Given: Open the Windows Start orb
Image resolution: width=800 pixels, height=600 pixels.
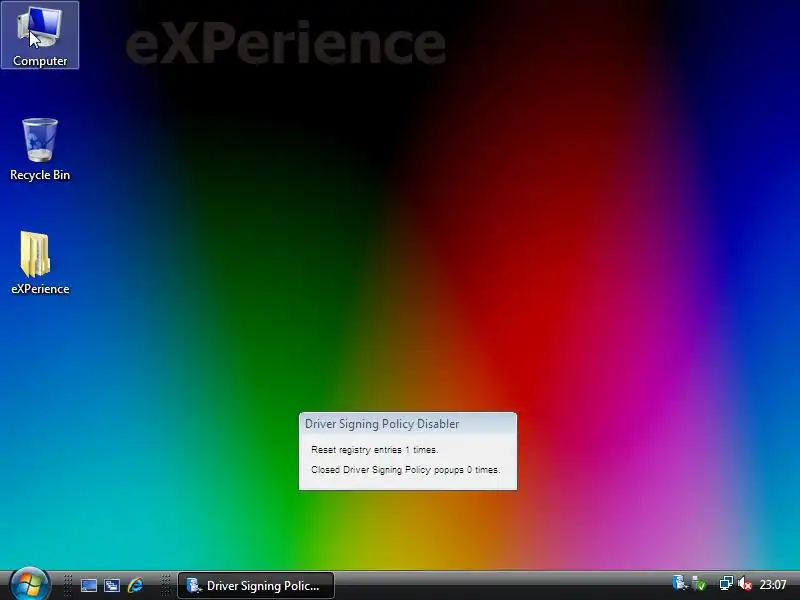Looking at the screenshot, I should pyautogui.click(x=30, y=584).
